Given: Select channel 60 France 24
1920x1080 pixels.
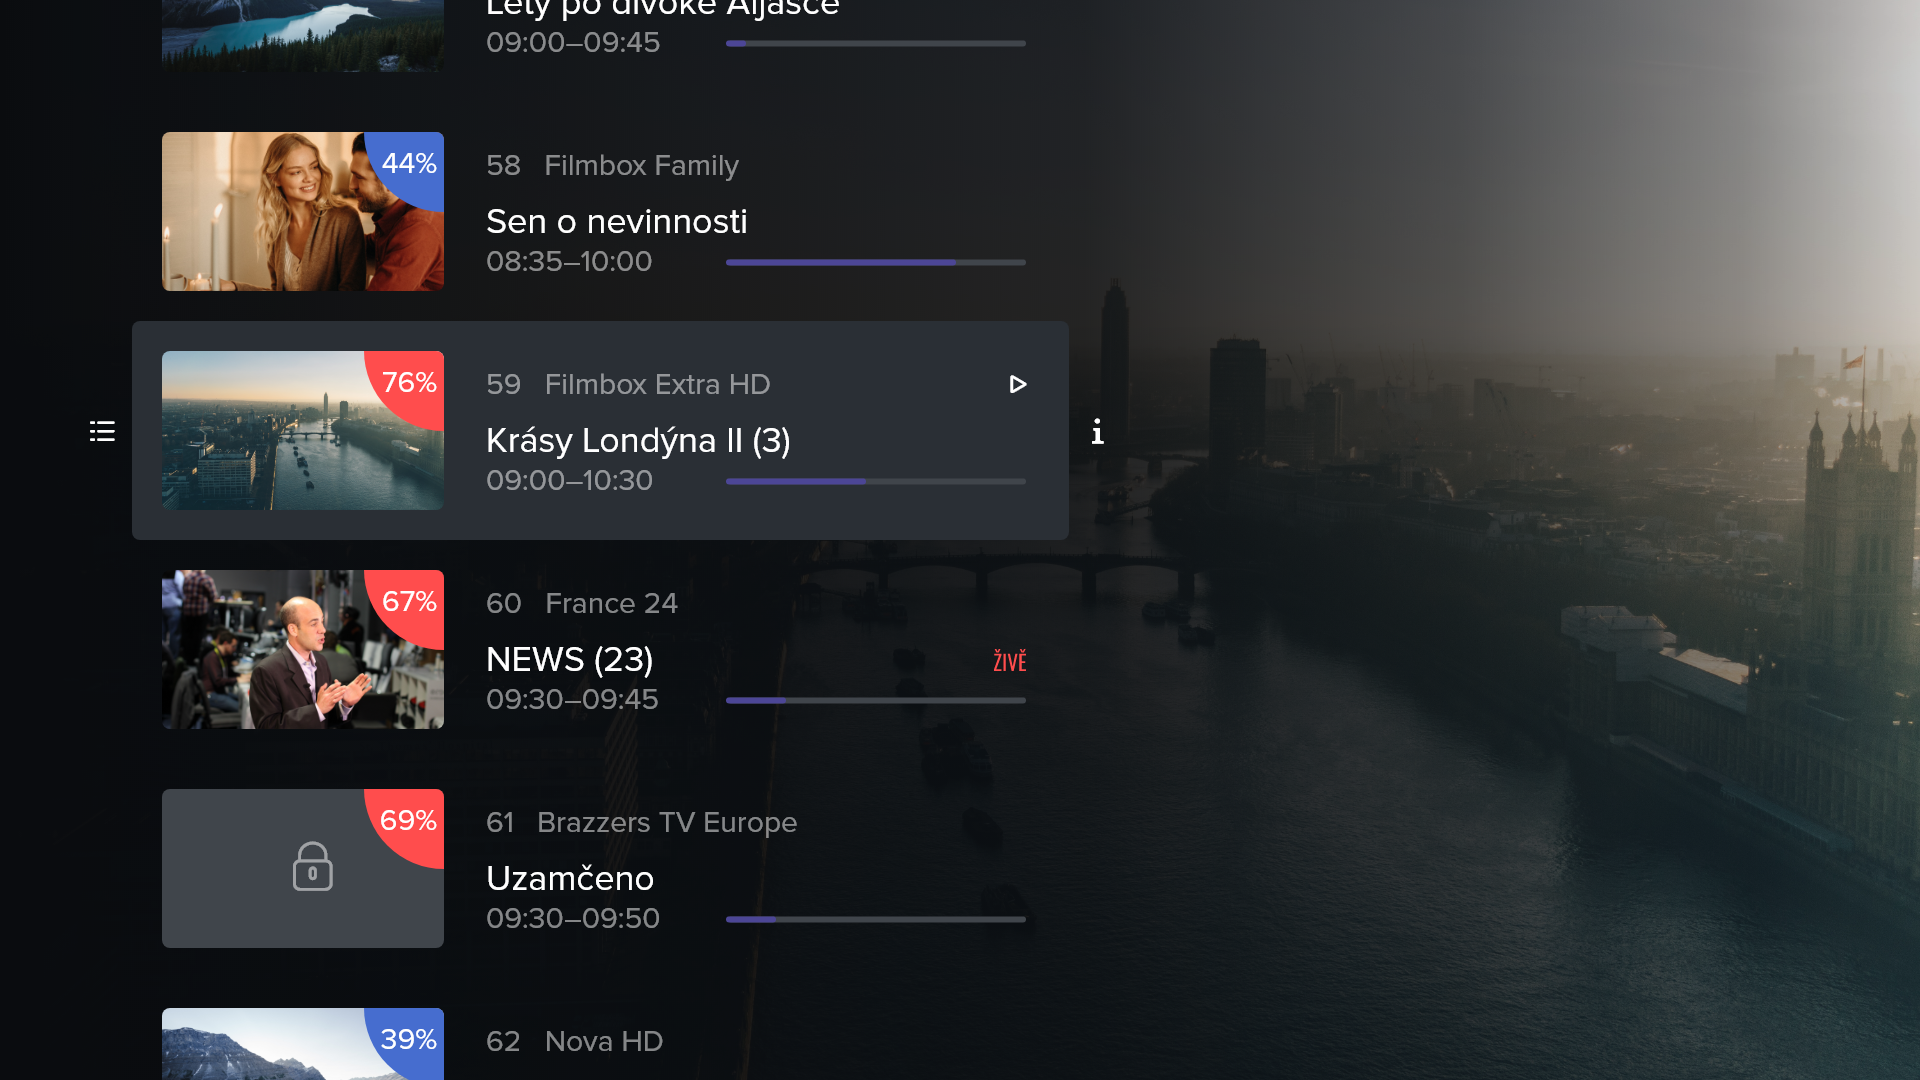Looking at the screenshot, I should [x=582, y=604].
